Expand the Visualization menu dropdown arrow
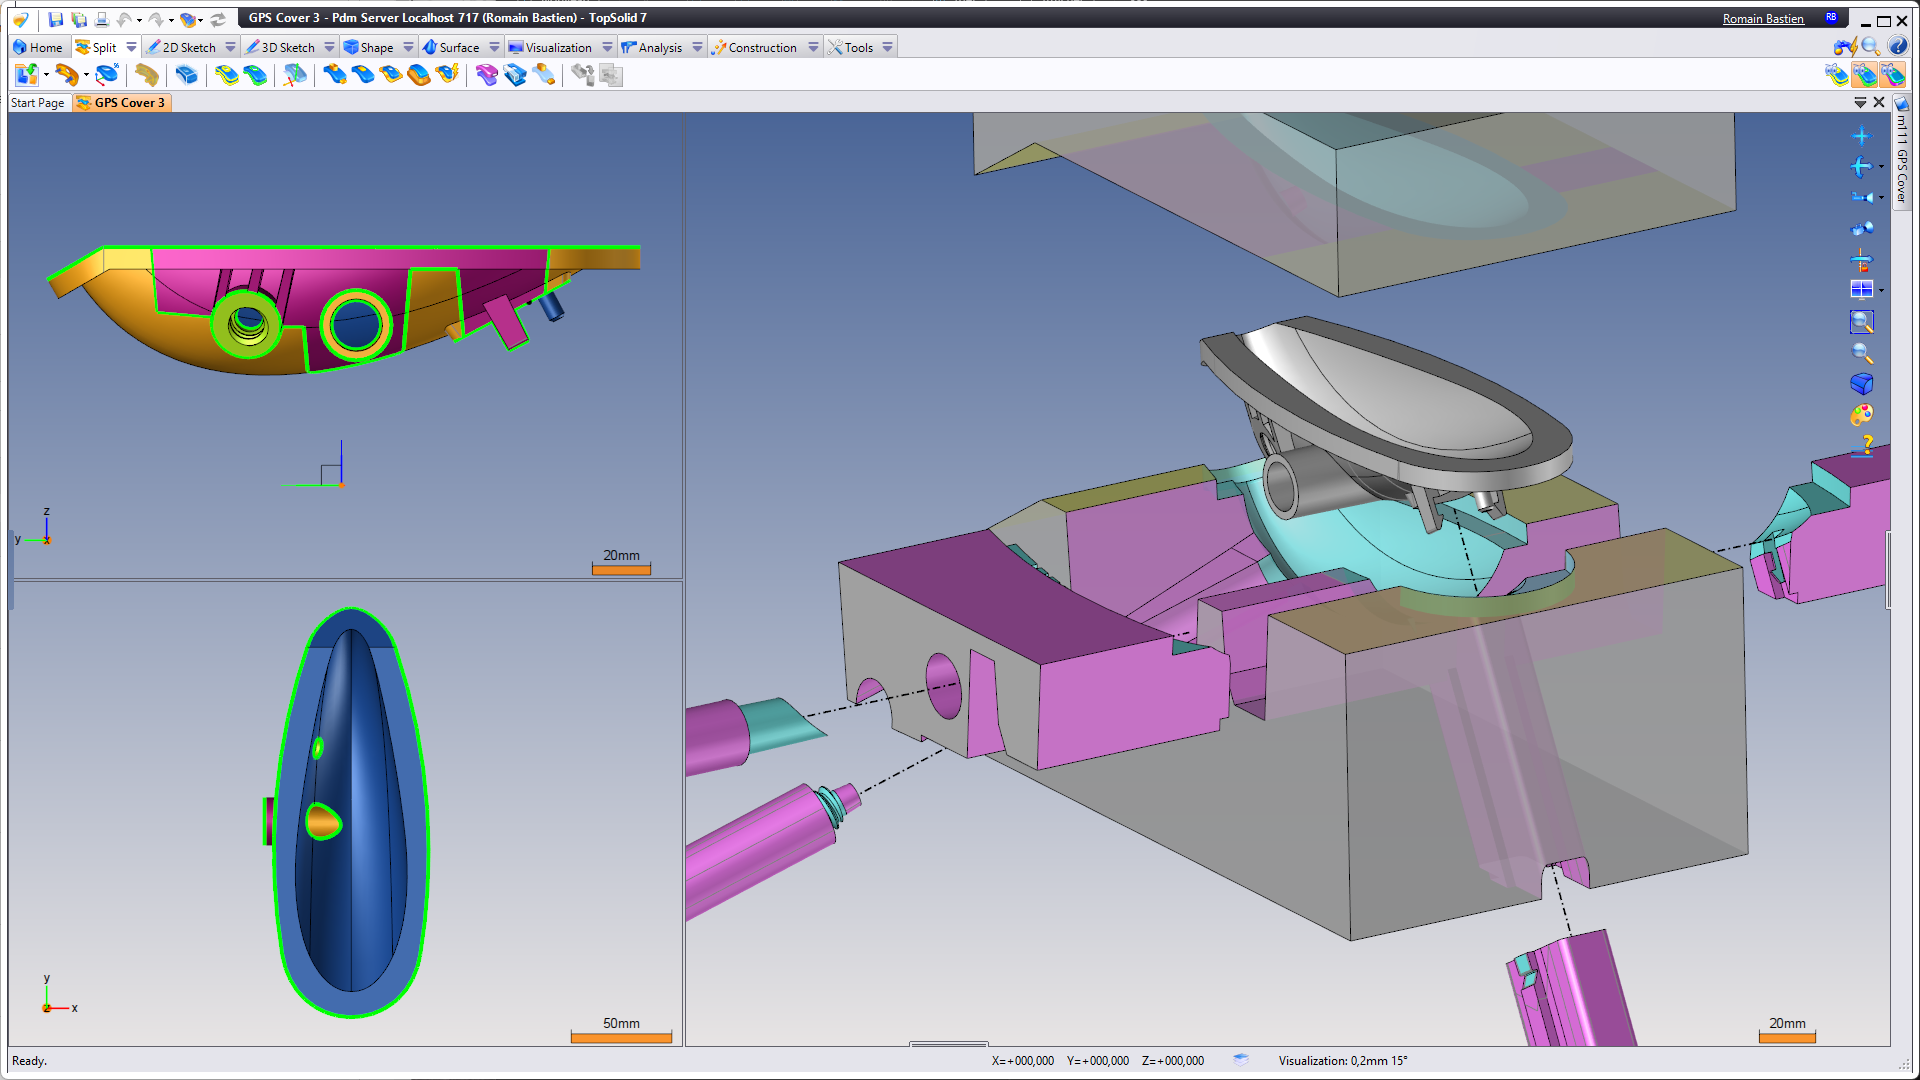 tap(607, 47)
